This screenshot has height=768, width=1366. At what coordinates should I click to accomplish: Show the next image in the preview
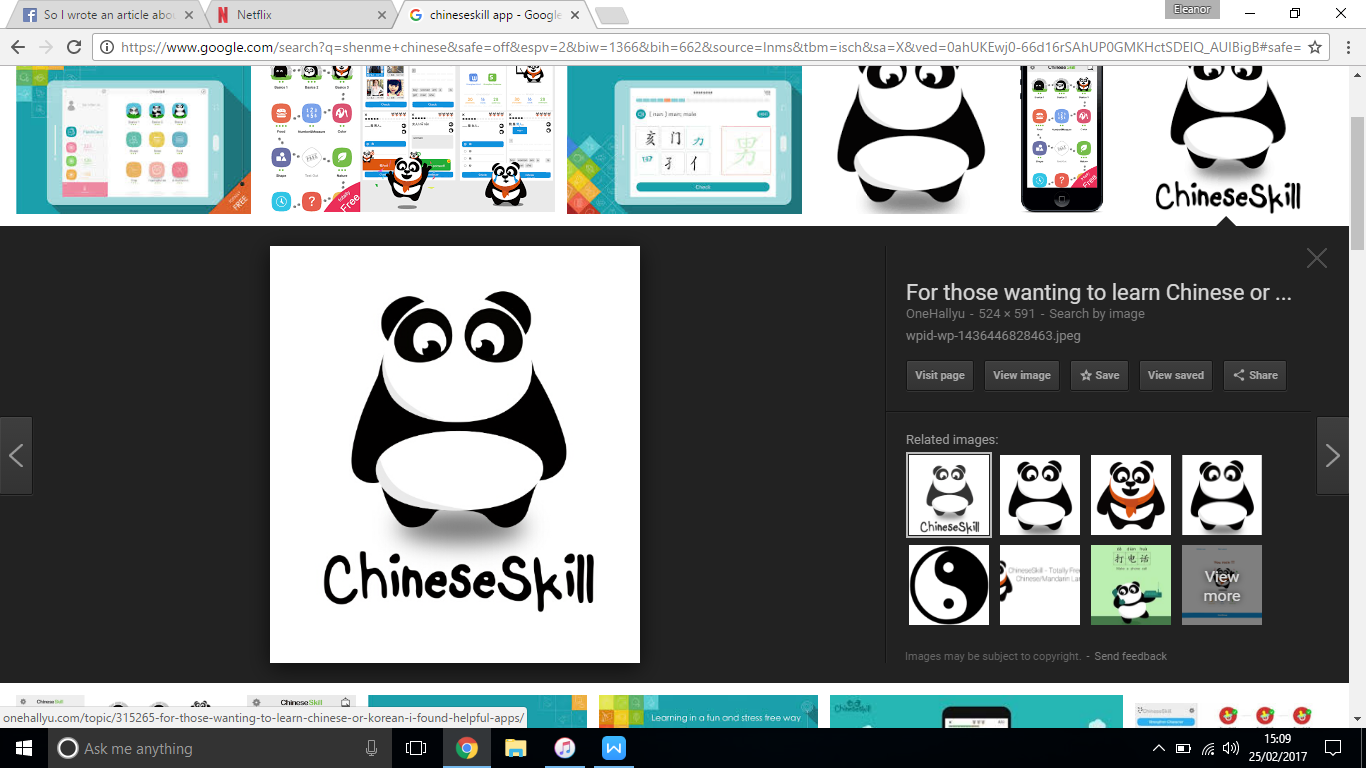pos(1333,456)
